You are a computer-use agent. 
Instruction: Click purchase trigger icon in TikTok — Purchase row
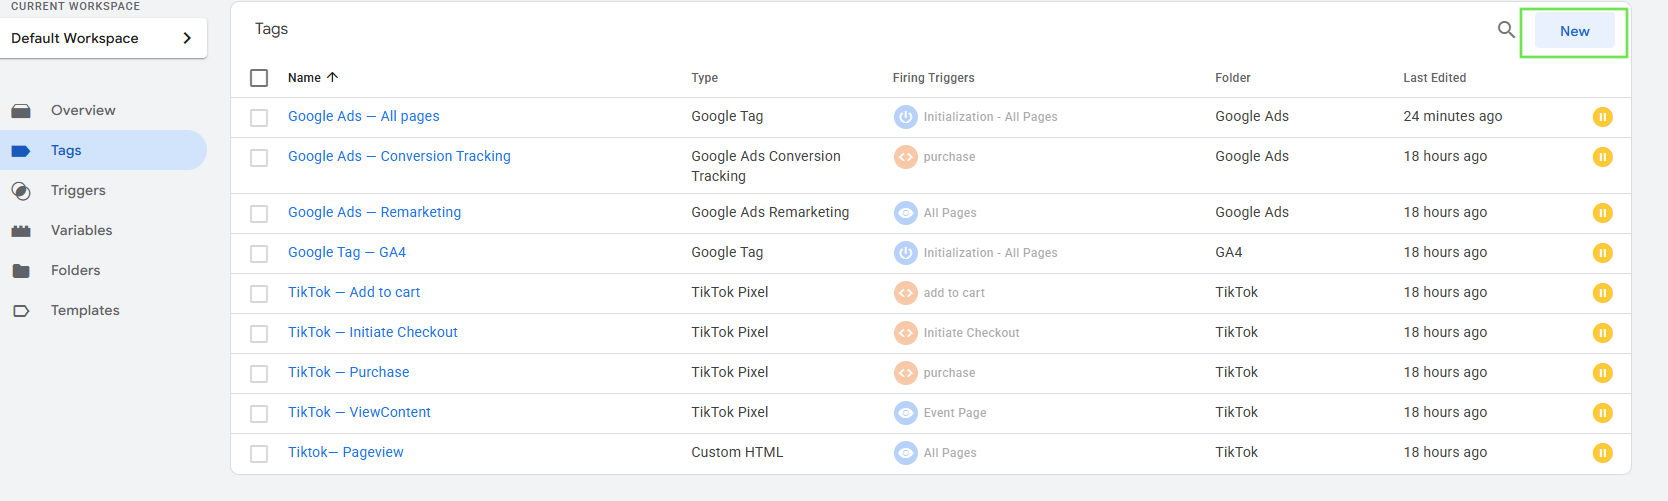pos(905,373)
